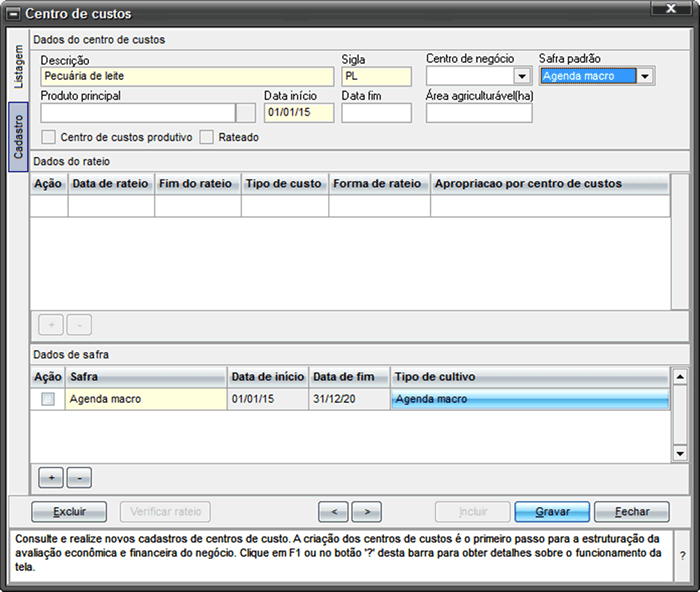
Task: Open Safra padrão dropdown arrow
Action: pos(645,76)
